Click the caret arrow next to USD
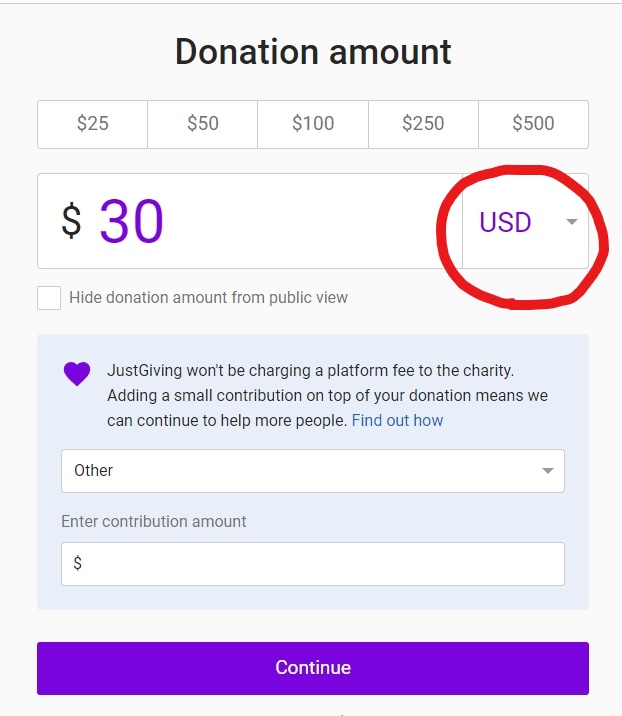Image resolution: width=622 pixels, height=716 pixels. click(x=572, y=222)
